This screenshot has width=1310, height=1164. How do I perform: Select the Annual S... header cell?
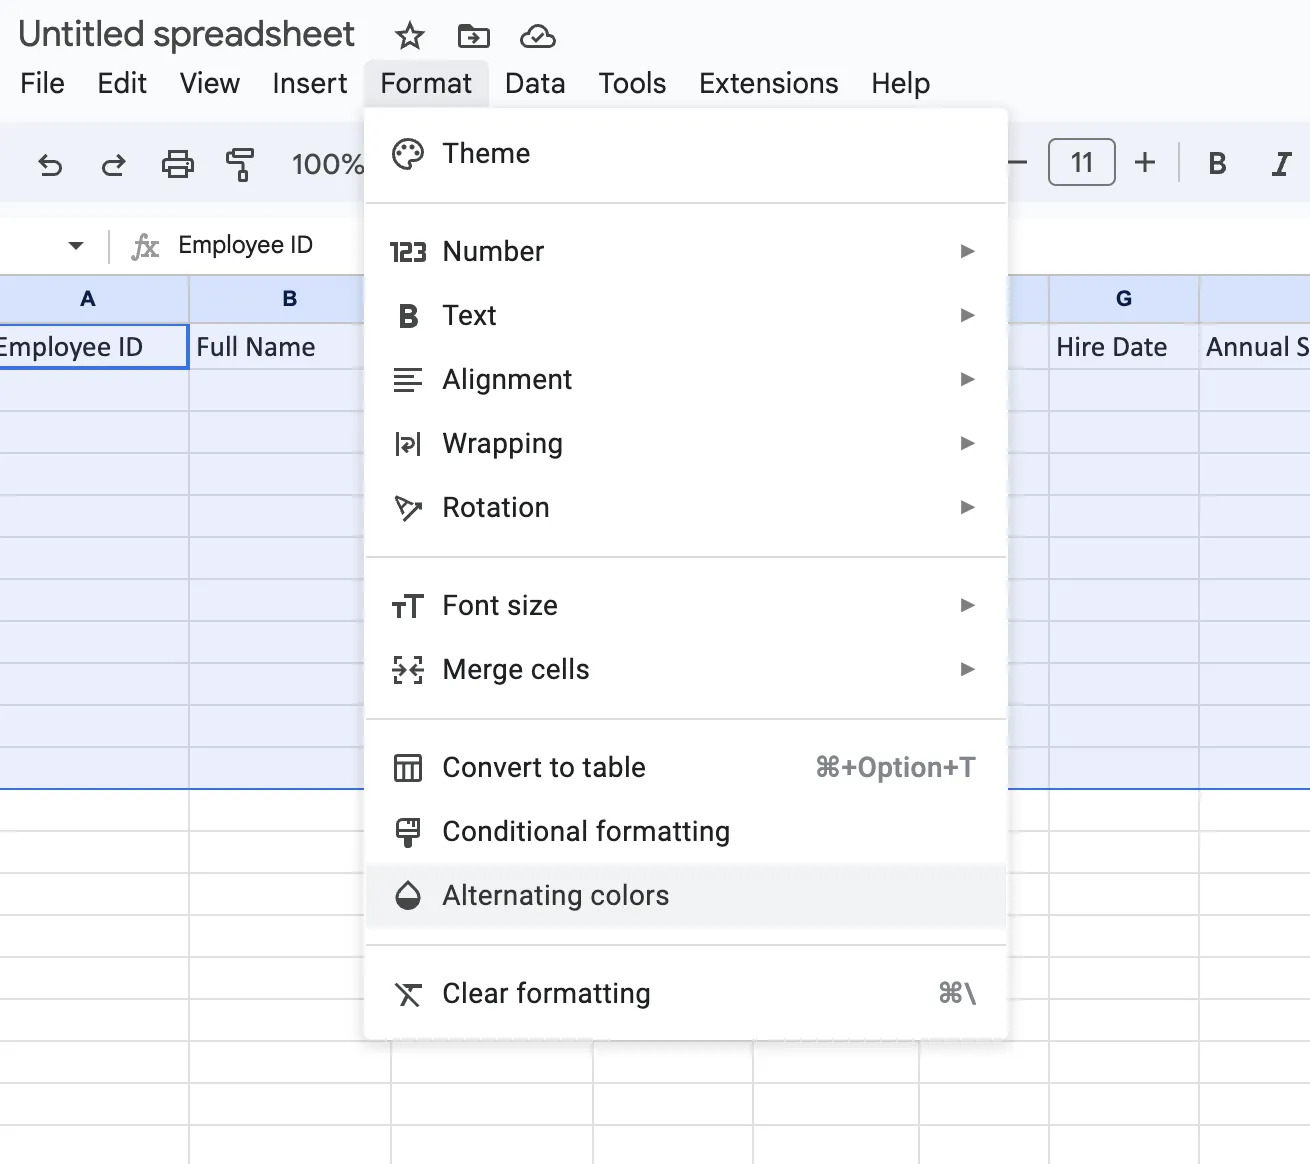pos(1255,347)
